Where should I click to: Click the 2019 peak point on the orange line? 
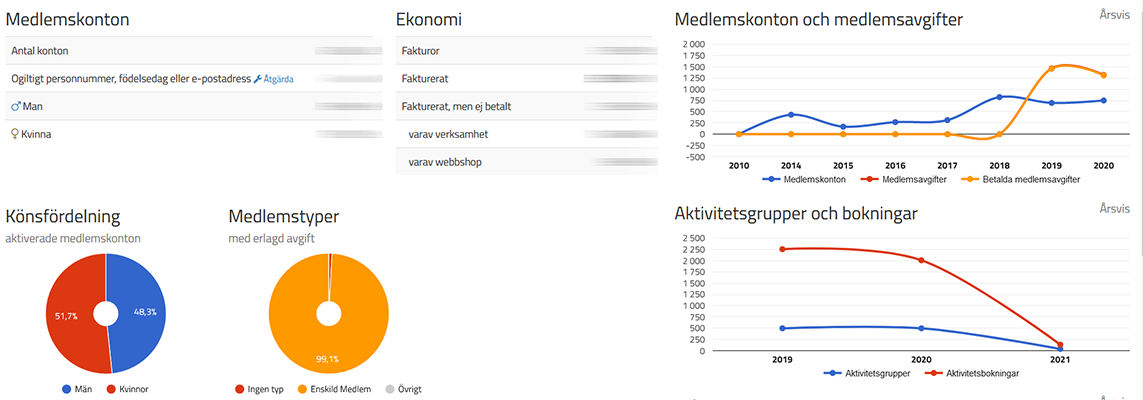1052,68
